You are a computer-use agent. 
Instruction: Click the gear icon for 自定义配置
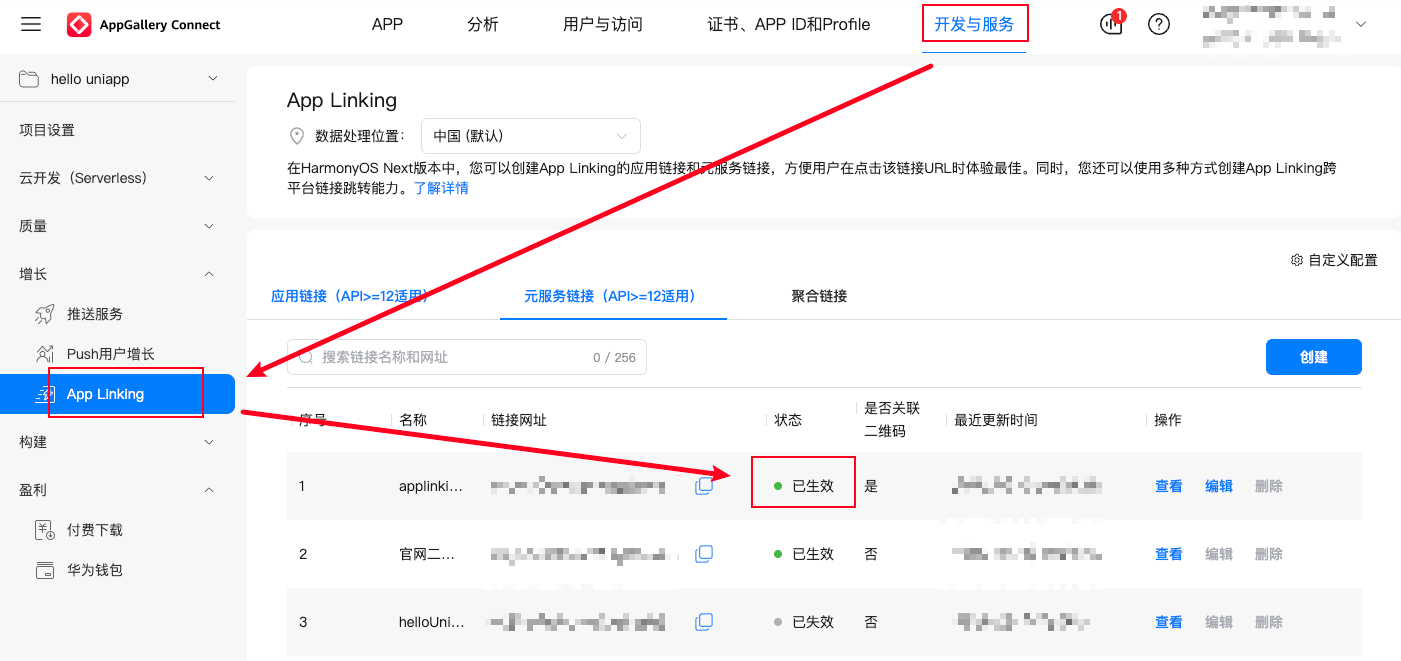point(1297,260)
